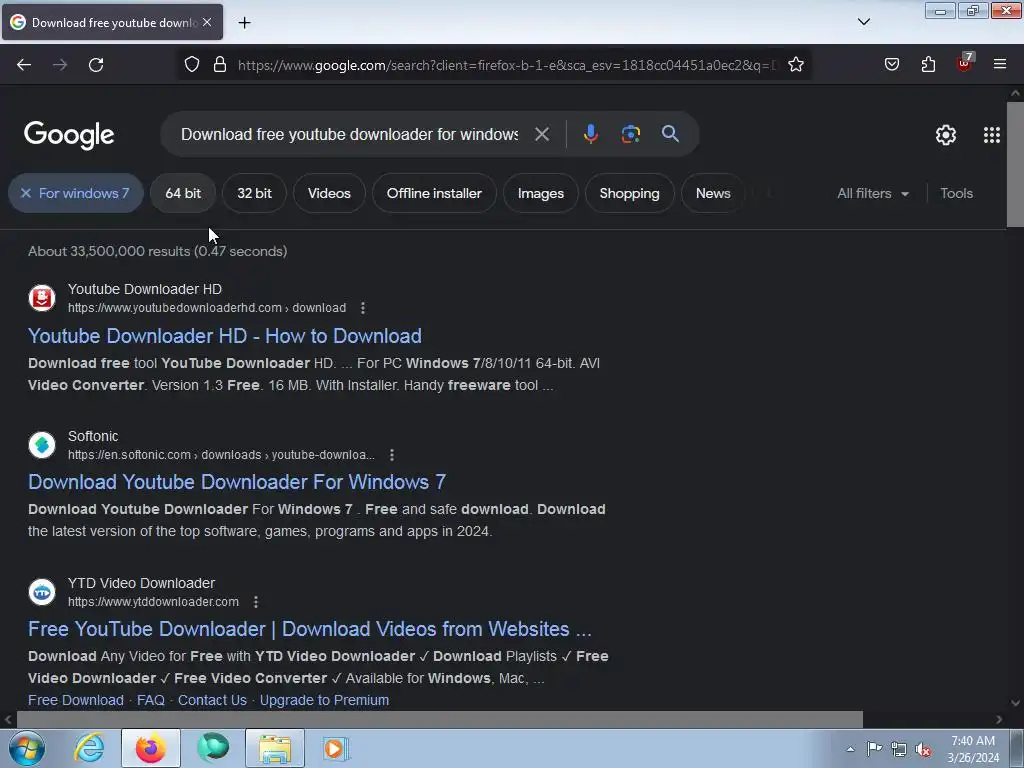Viewport: 1024px width, 768px height.
Task: Open the Free Download sitelink
Action: point(76,700)
